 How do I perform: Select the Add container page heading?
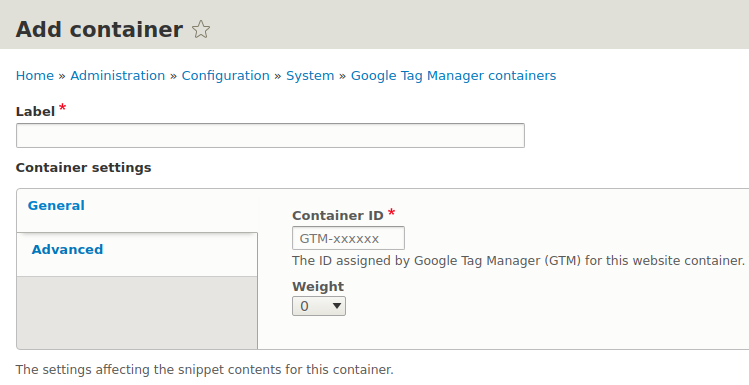(99, 30)
